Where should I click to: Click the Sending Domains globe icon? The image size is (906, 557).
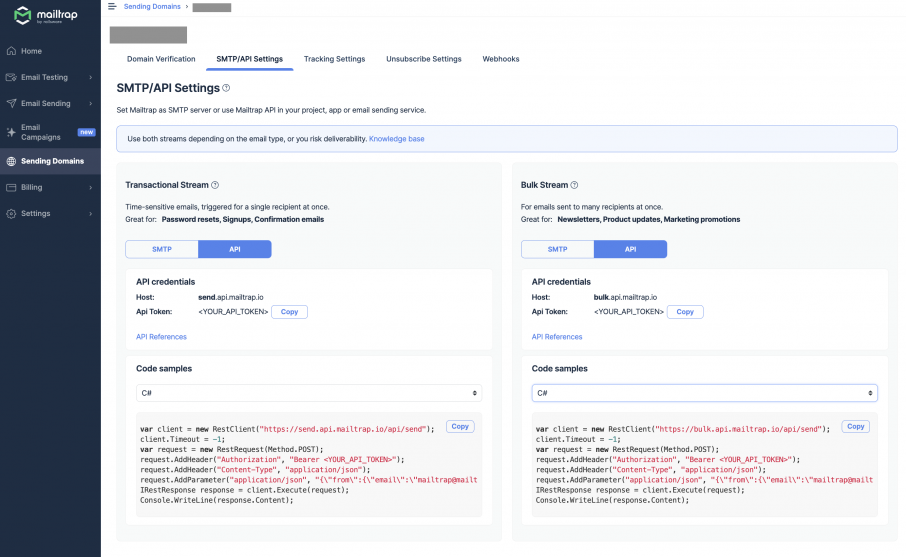[x=11, y=161]
